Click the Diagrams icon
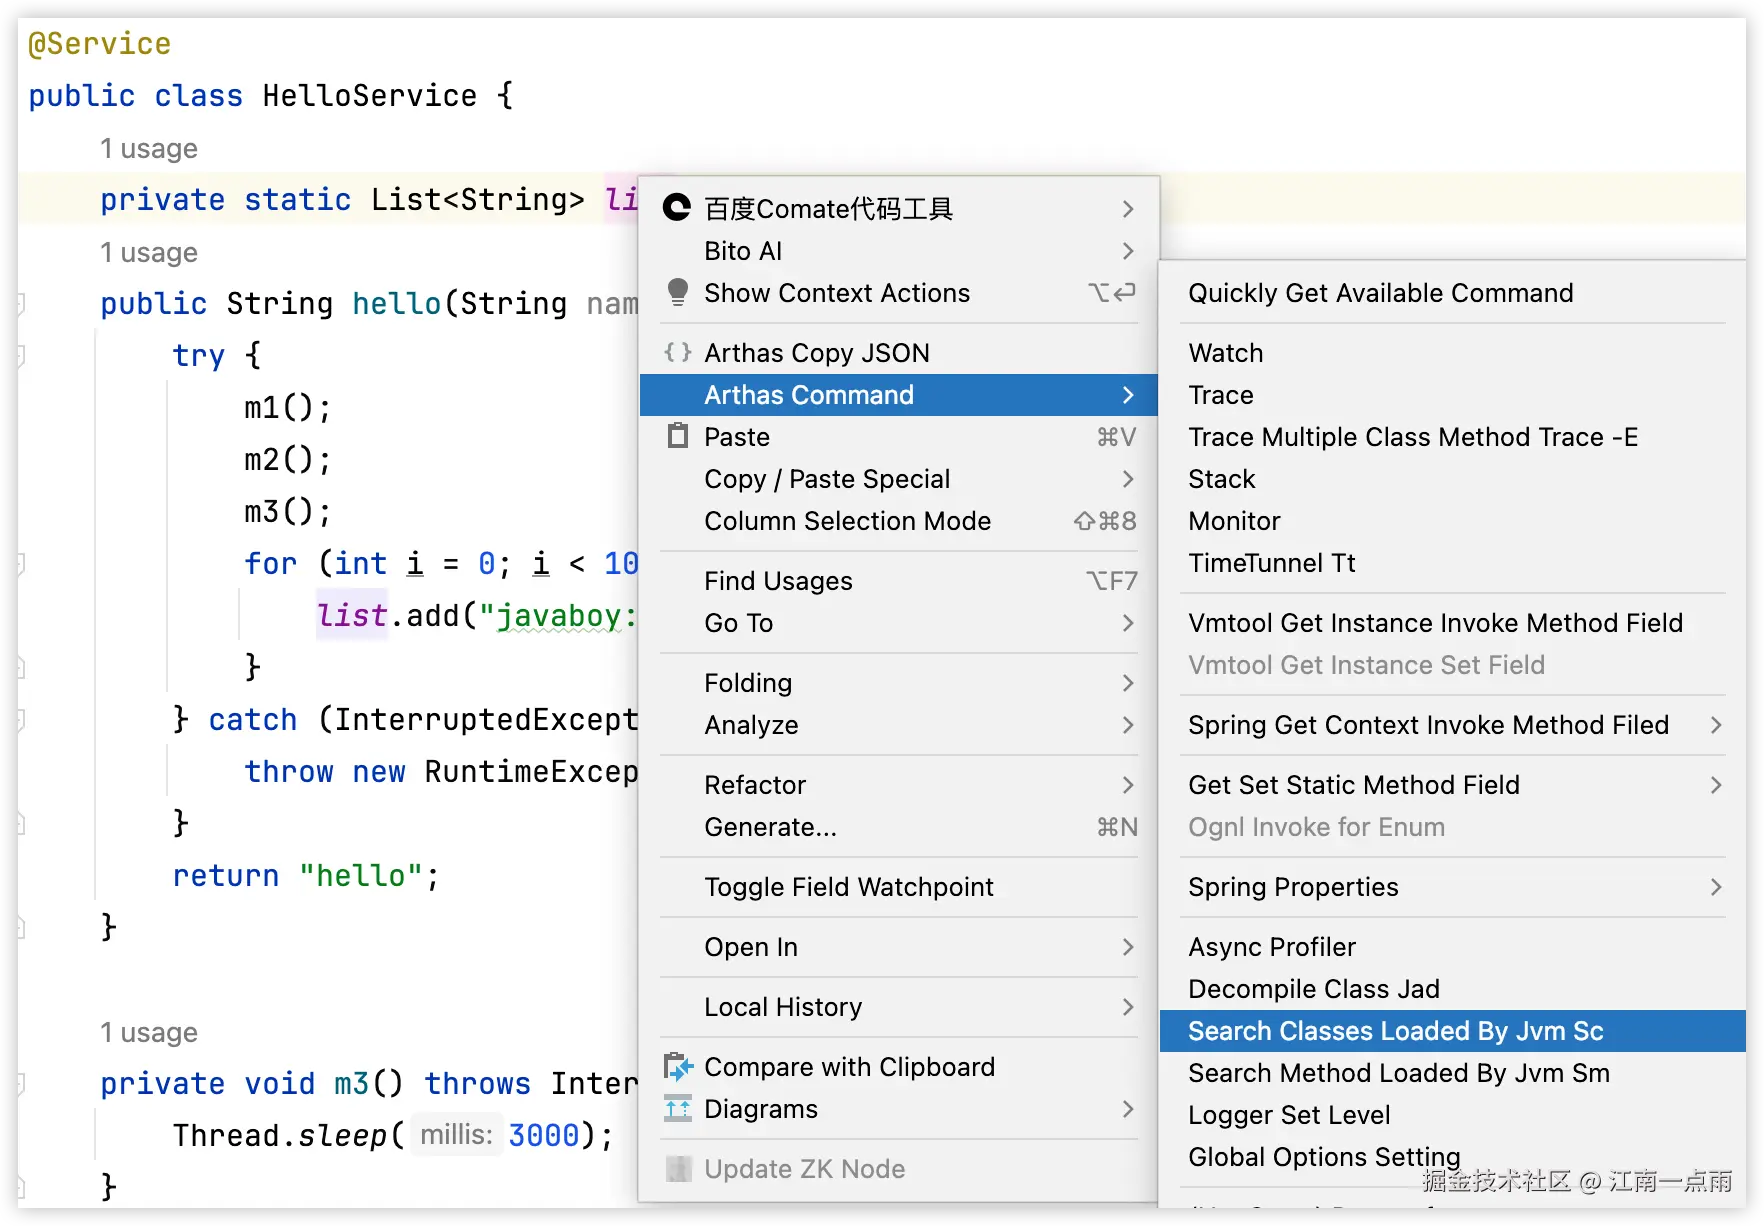Image resolution: width=1764 pixels, height=1226 pixels. (678, 1109)
